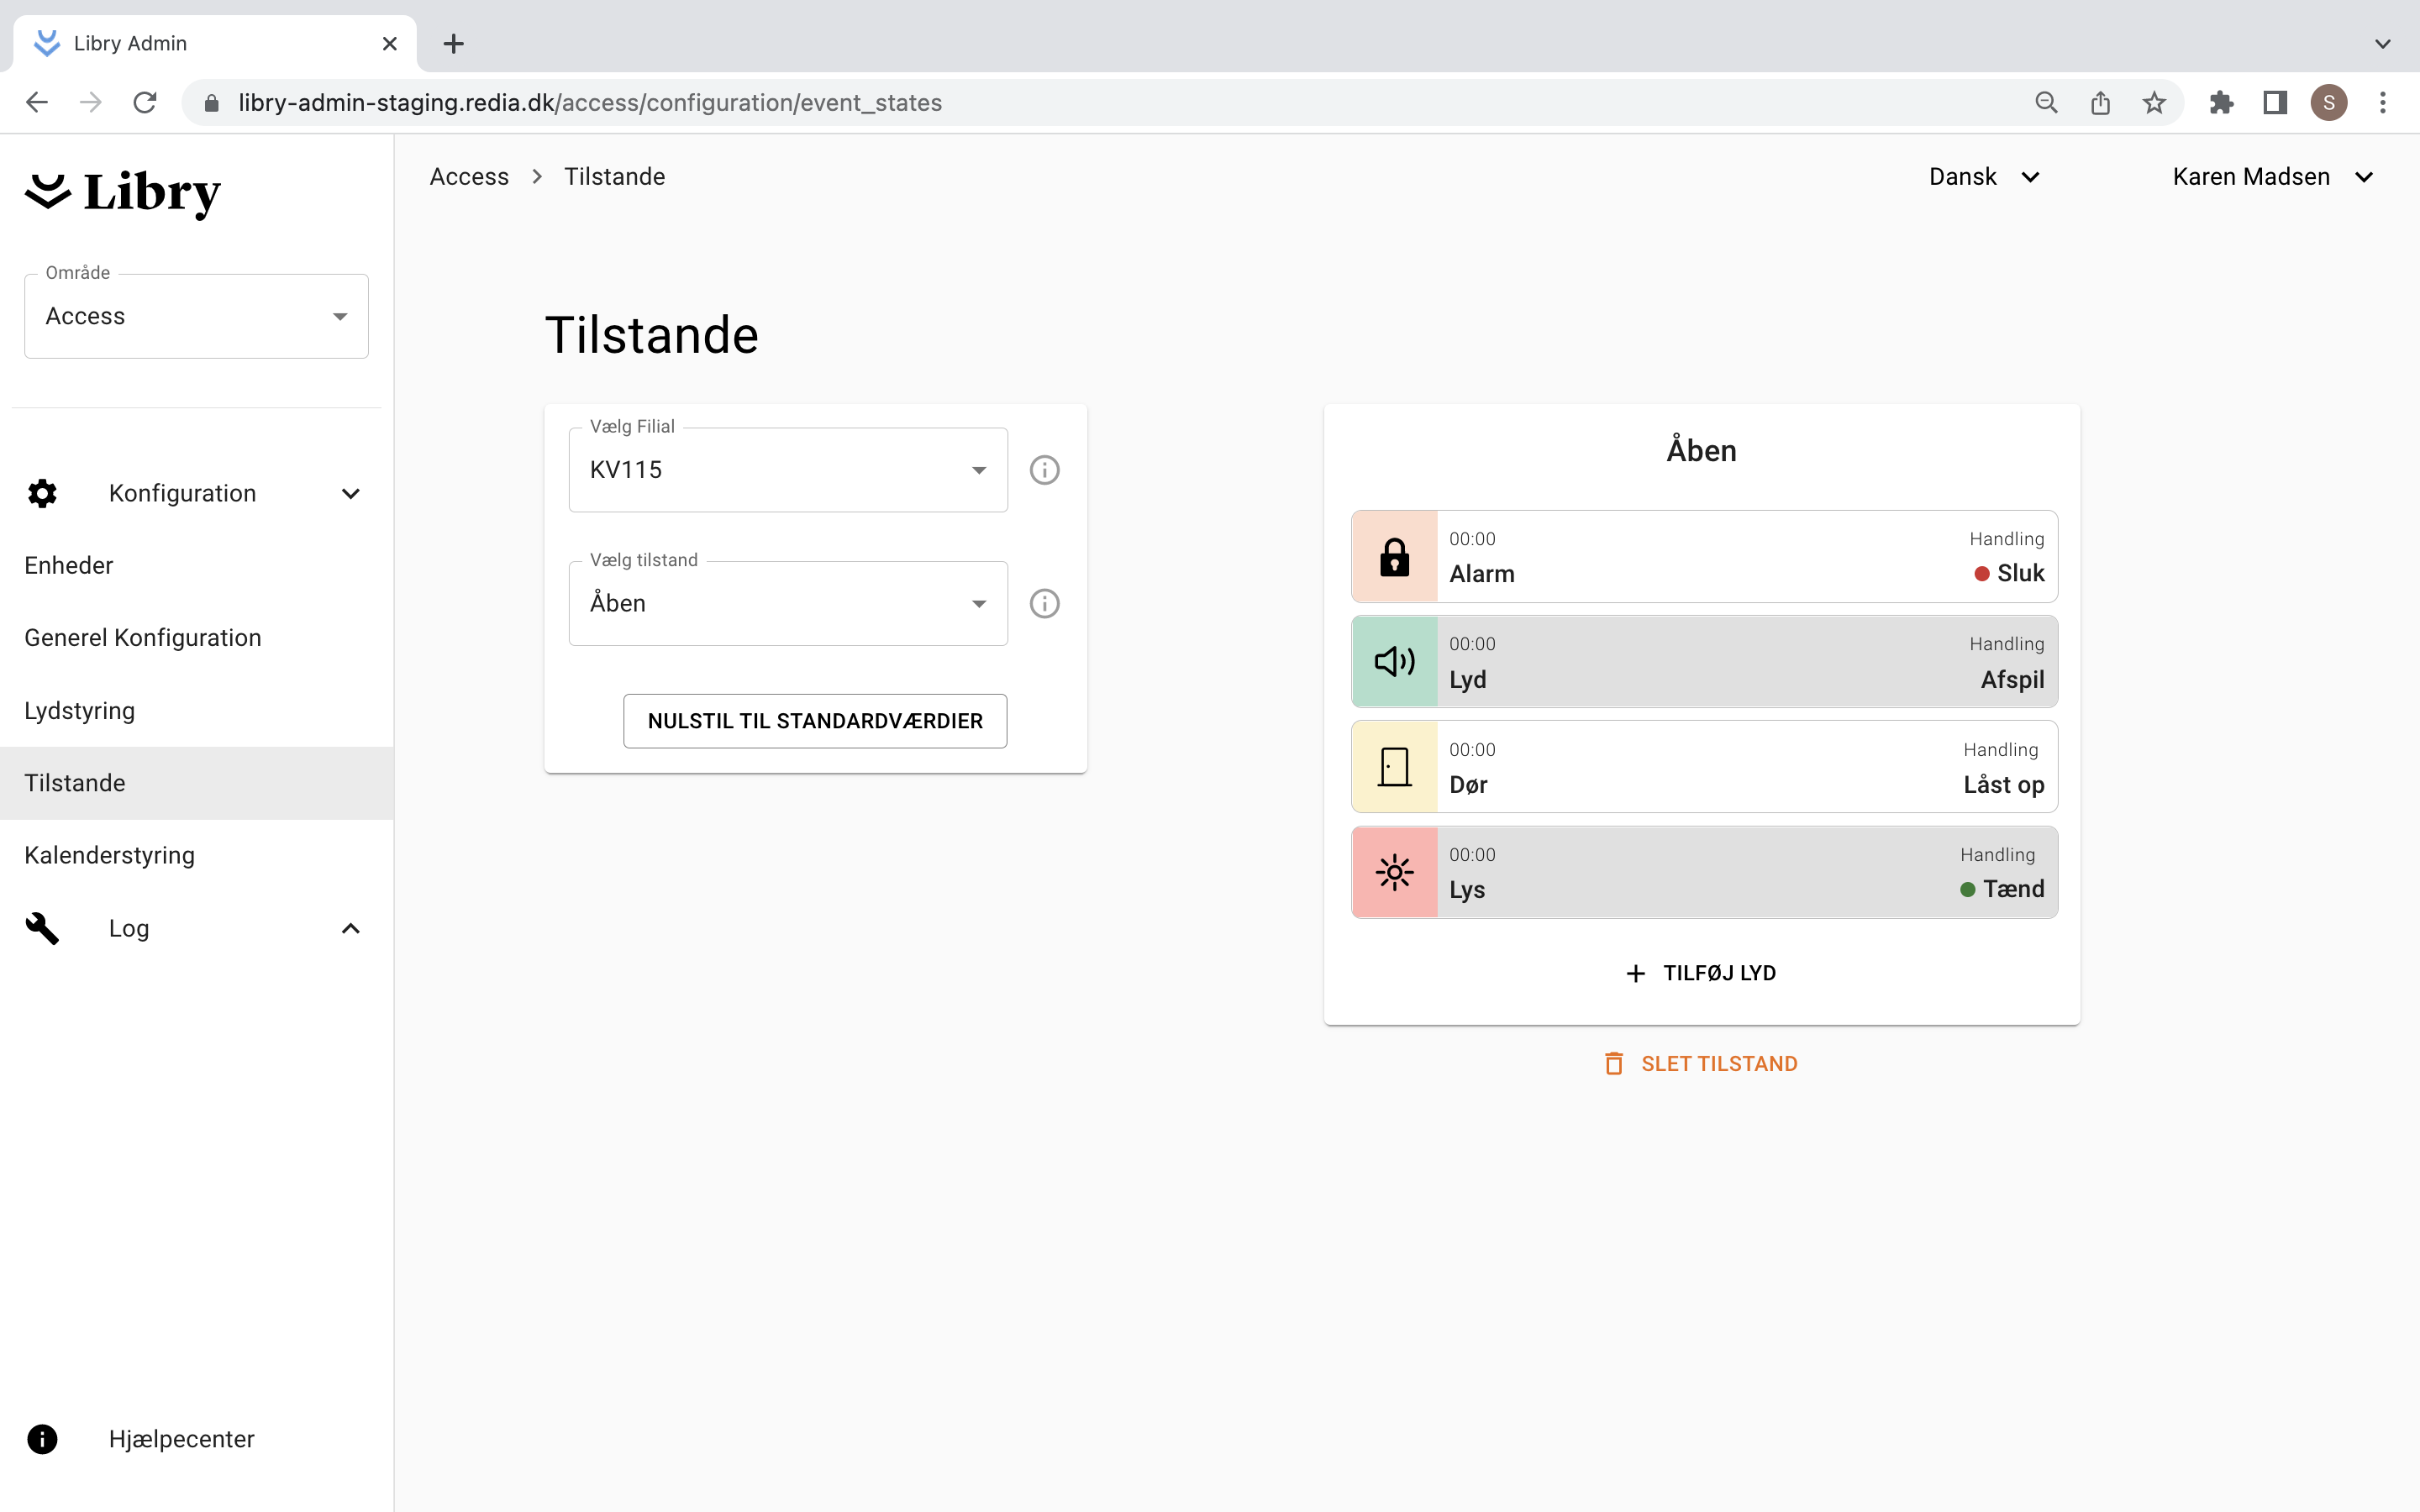Click the orange Slet tilstand link
Image resolution: width=2420 pixels, height=1512 pixels.
[1701, 1064]
